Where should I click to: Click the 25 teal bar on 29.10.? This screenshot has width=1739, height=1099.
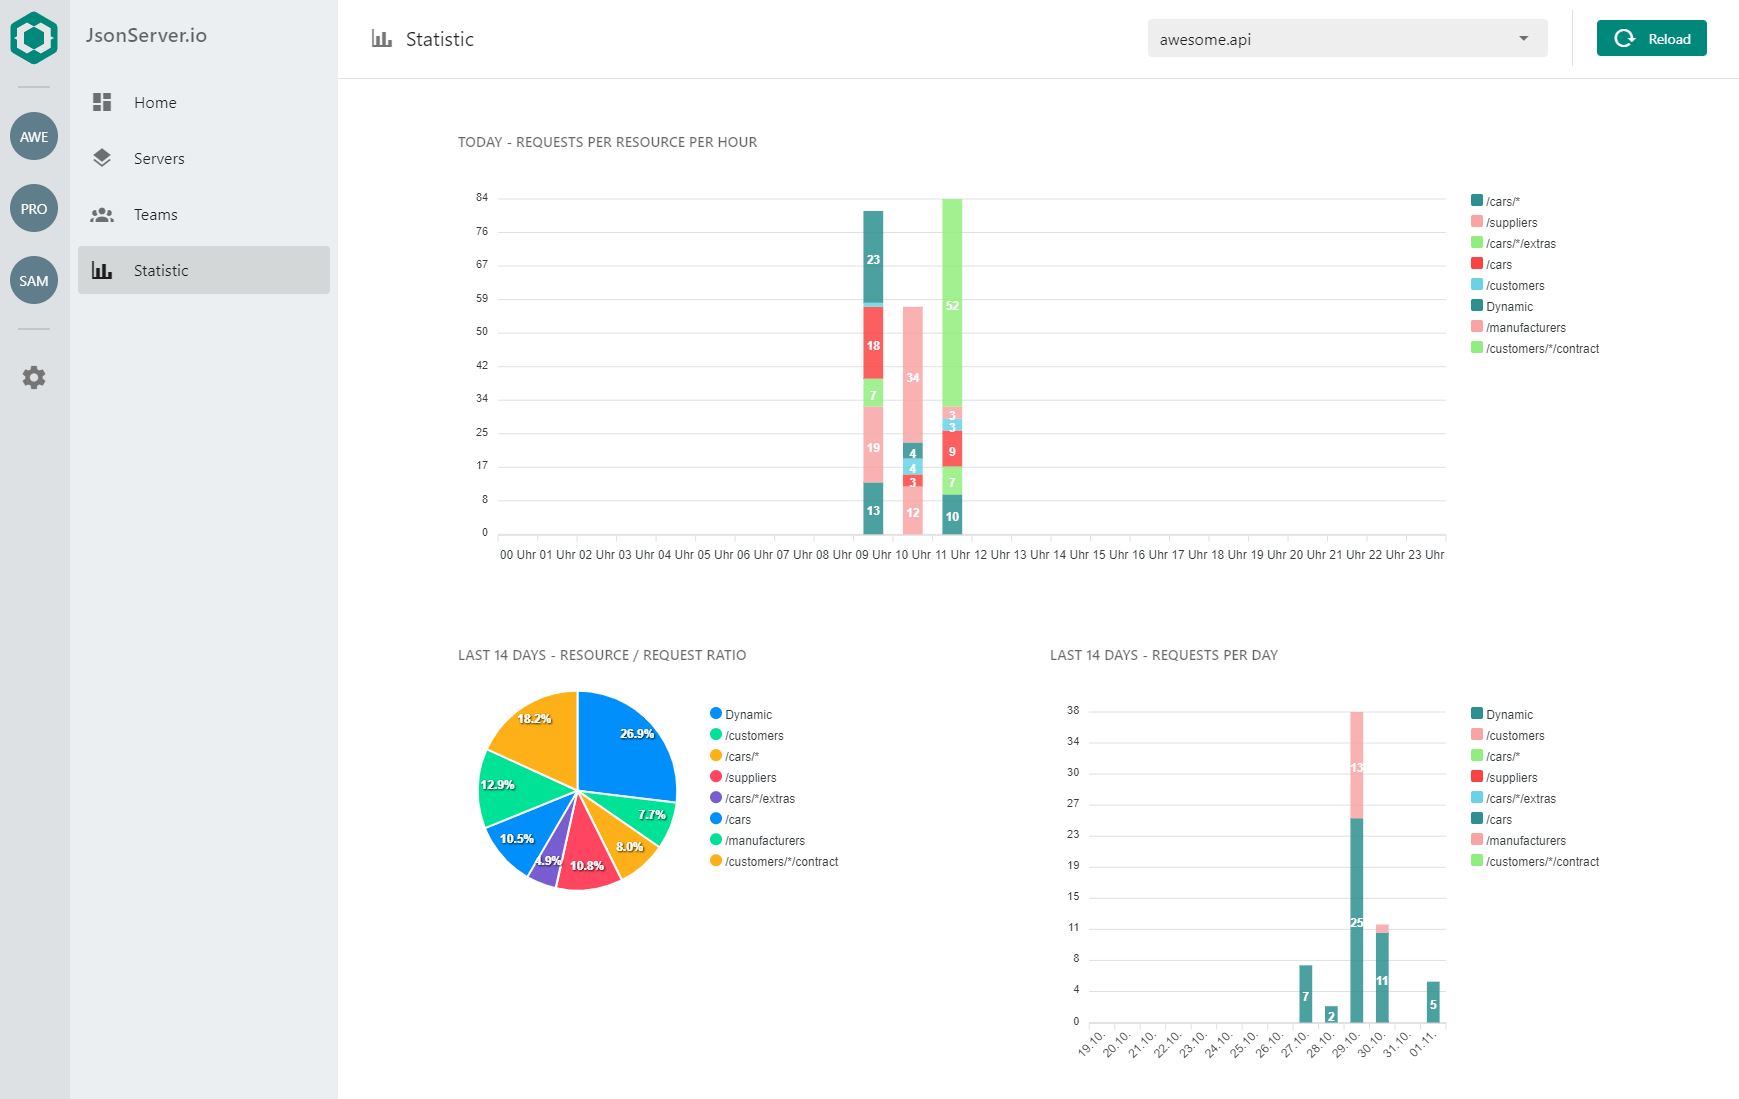(x=1357, y=920)
